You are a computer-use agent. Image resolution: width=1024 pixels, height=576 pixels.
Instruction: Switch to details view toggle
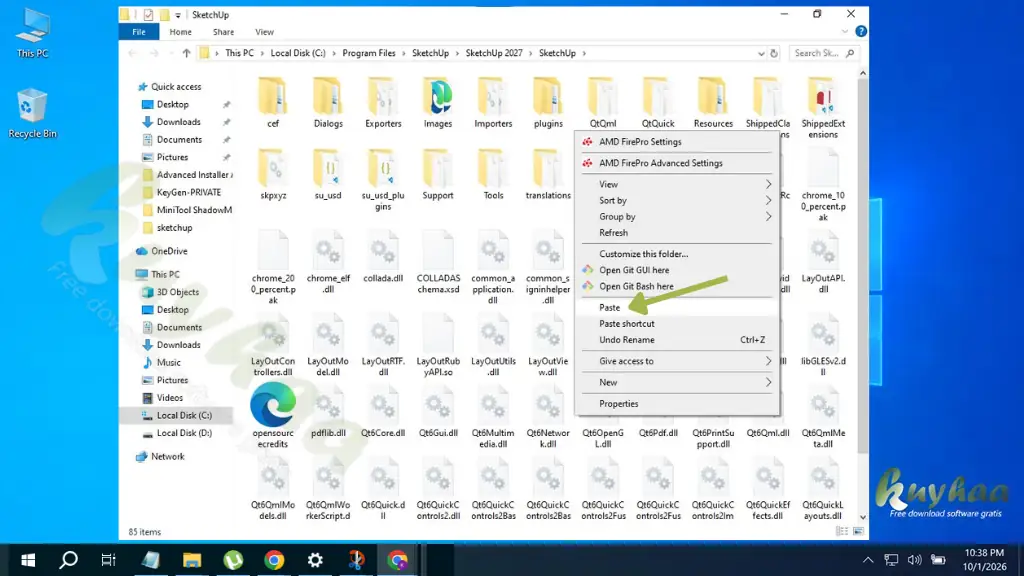(x=842, y=532)
